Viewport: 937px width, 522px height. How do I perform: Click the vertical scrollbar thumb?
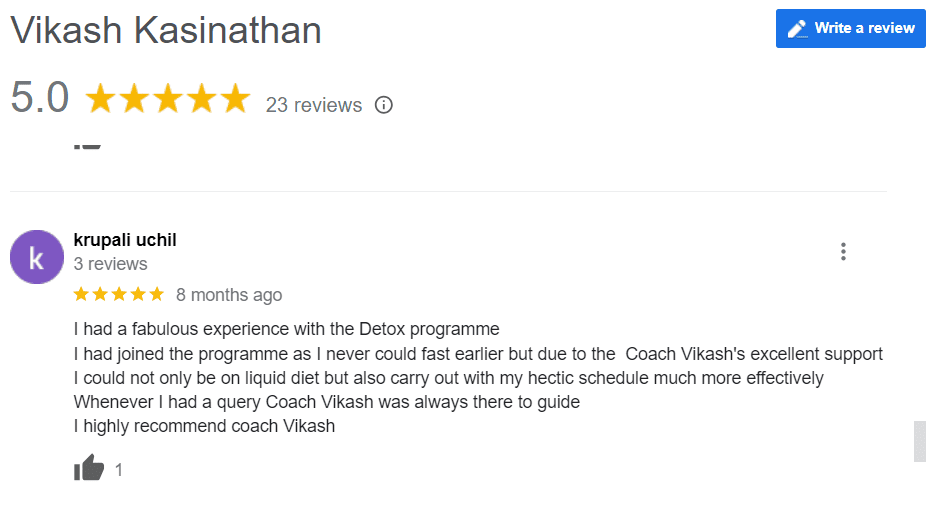pyautogui.click(x=920, y=441)
